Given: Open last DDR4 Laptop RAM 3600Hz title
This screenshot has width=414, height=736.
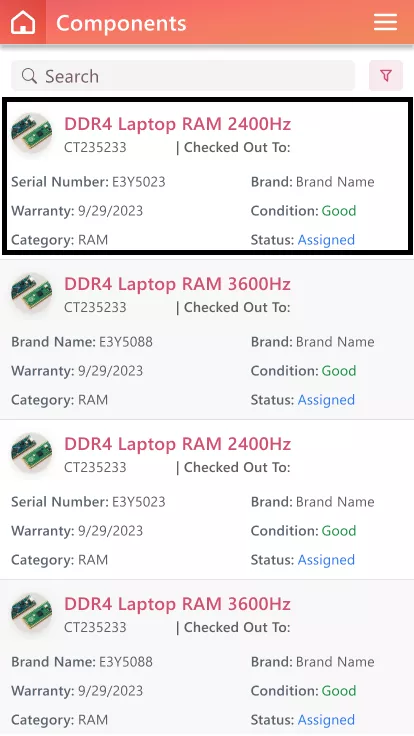Looking at the screenshot, I should 177,604.
